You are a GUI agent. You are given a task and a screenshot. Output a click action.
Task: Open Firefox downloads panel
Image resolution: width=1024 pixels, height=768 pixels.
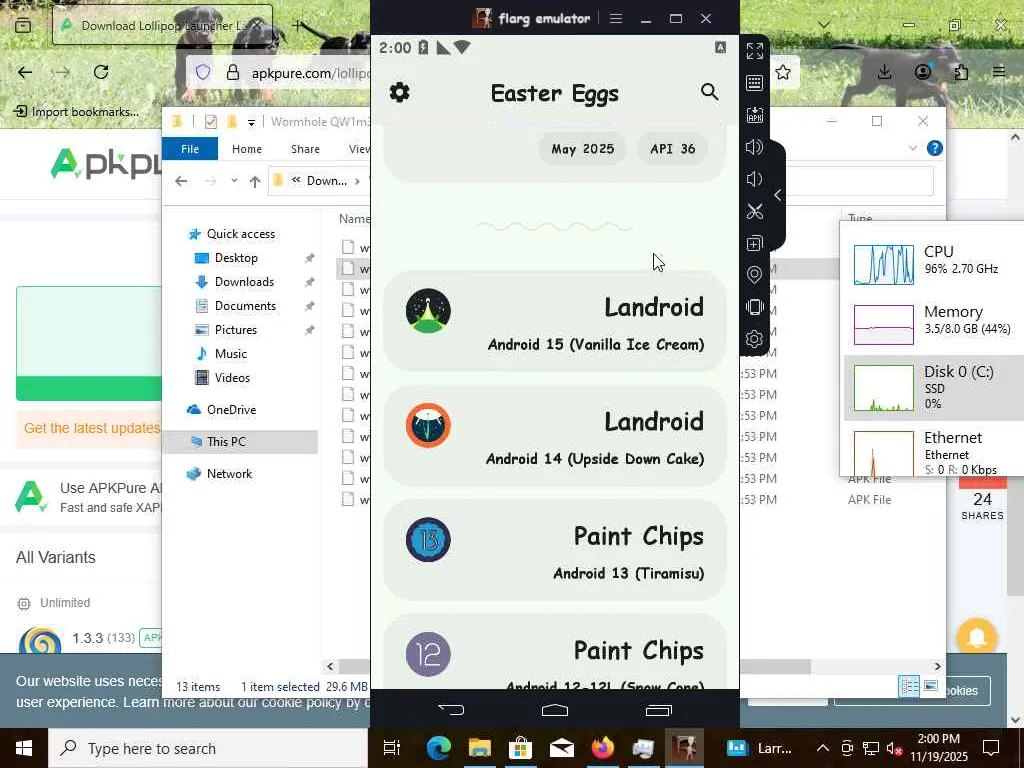(x=884, y=72)
